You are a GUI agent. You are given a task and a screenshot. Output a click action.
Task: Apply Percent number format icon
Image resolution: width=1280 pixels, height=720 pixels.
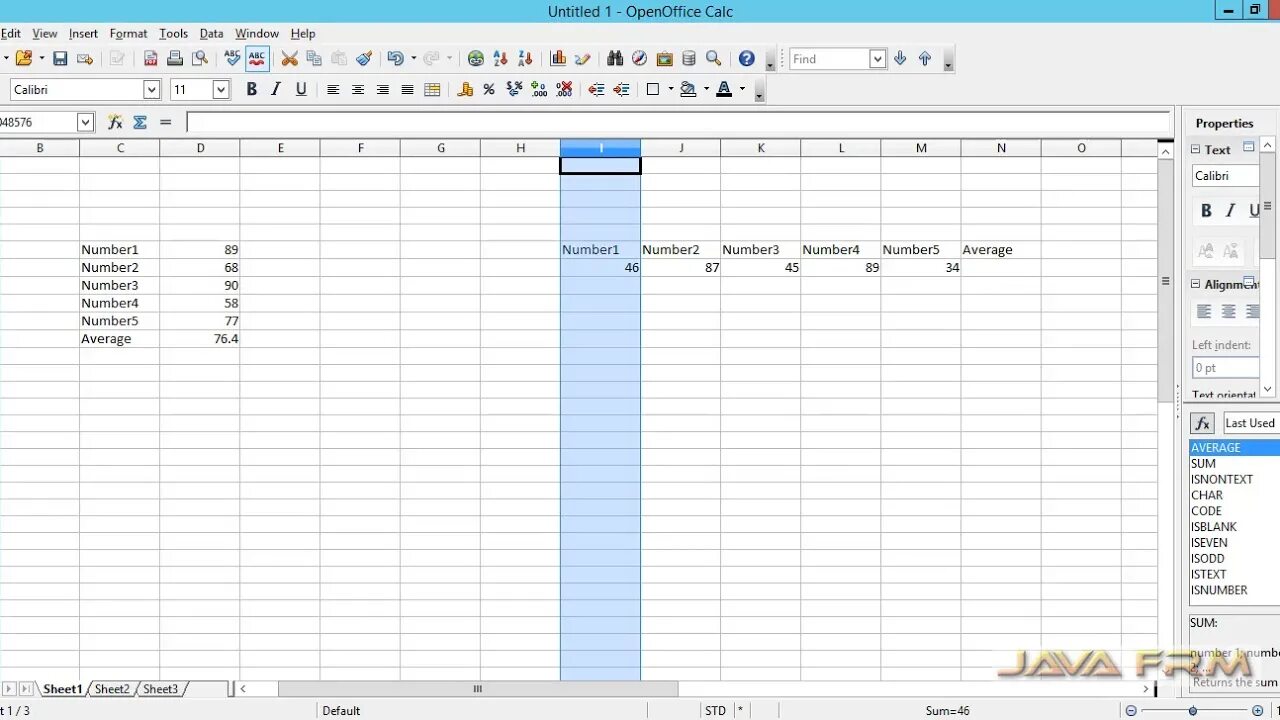(x=489, y=90)
